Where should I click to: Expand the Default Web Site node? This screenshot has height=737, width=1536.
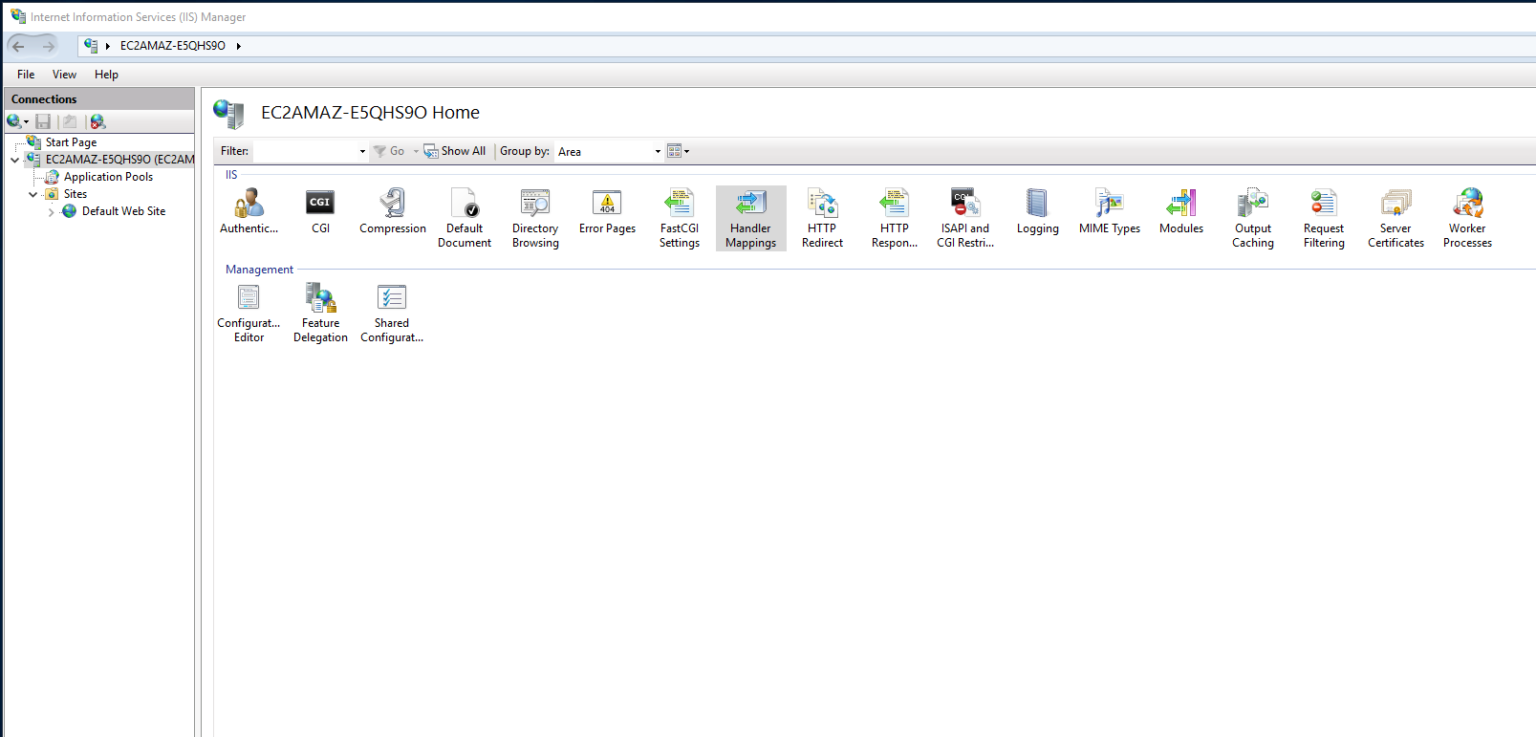(x=50, y=211)
